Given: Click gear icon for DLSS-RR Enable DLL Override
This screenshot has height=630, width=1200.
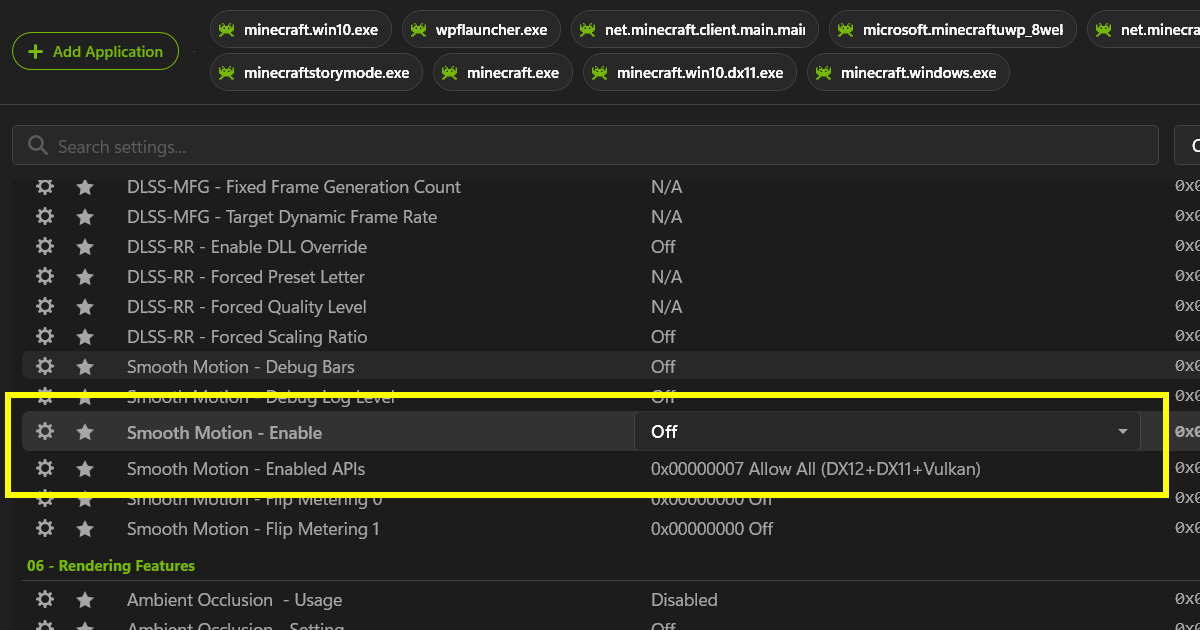Looking at the screenshot, I should point(45,247).
